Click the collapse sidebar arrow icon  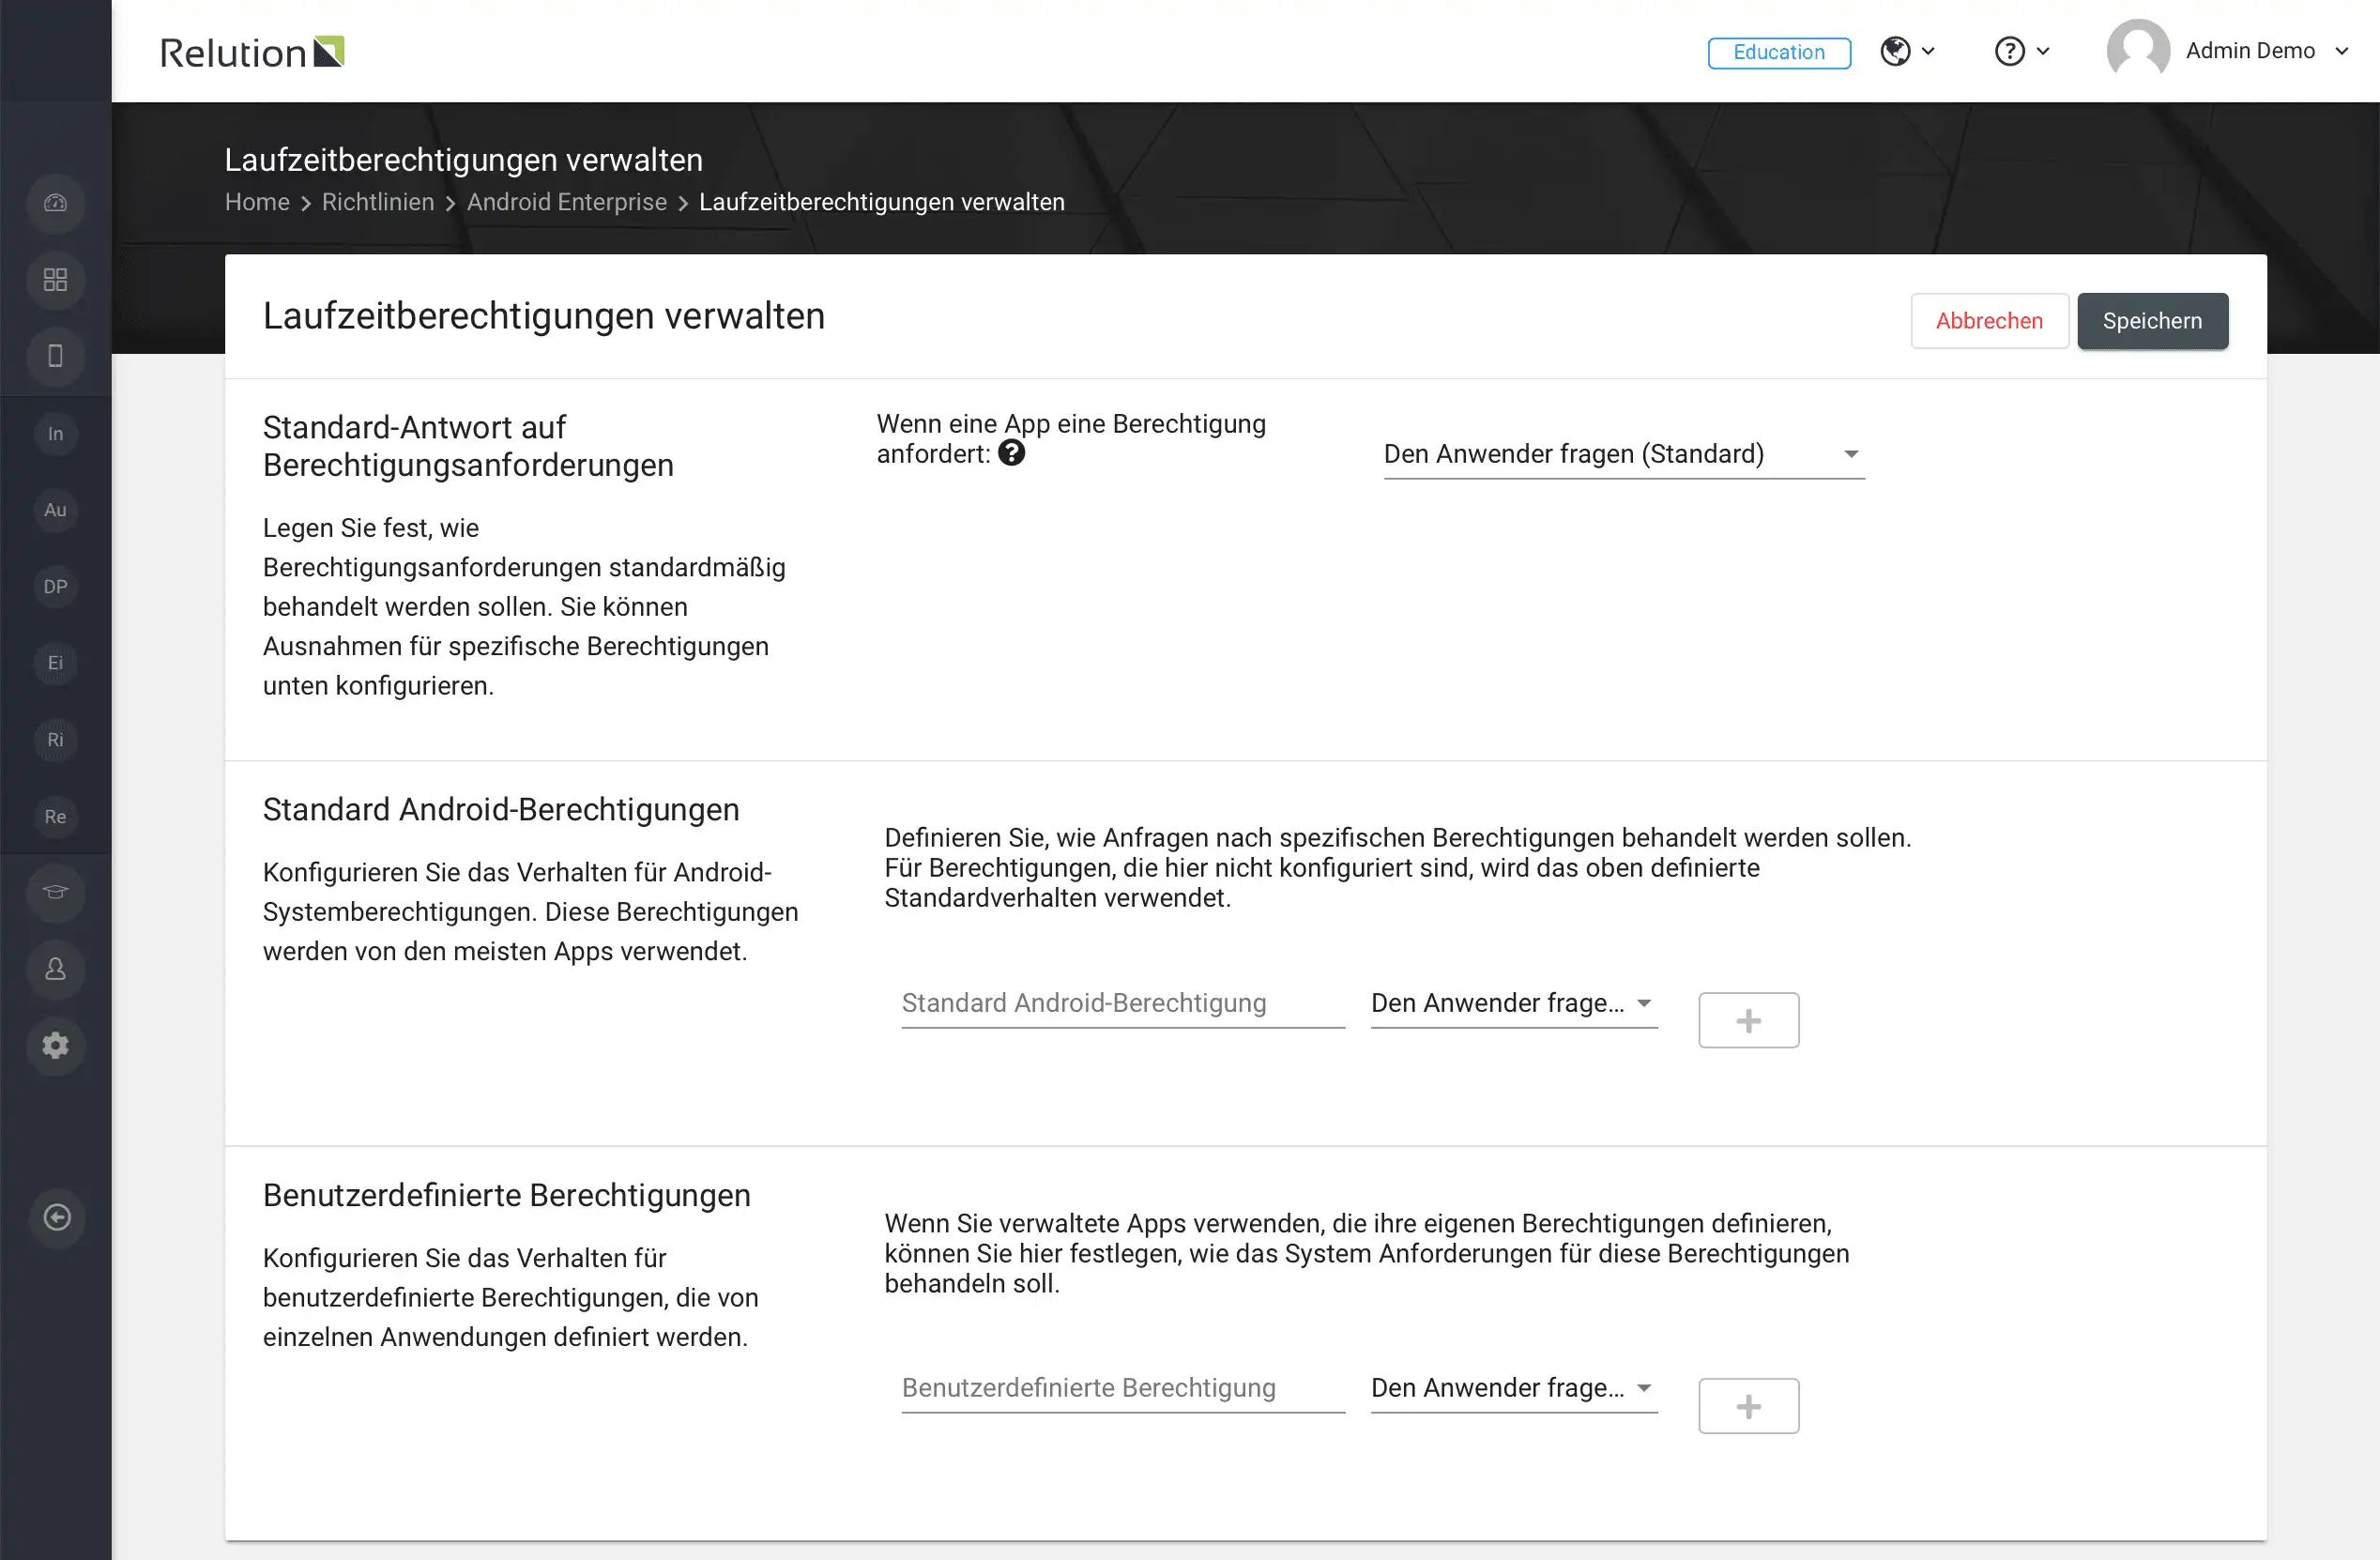click(57, 1217)
